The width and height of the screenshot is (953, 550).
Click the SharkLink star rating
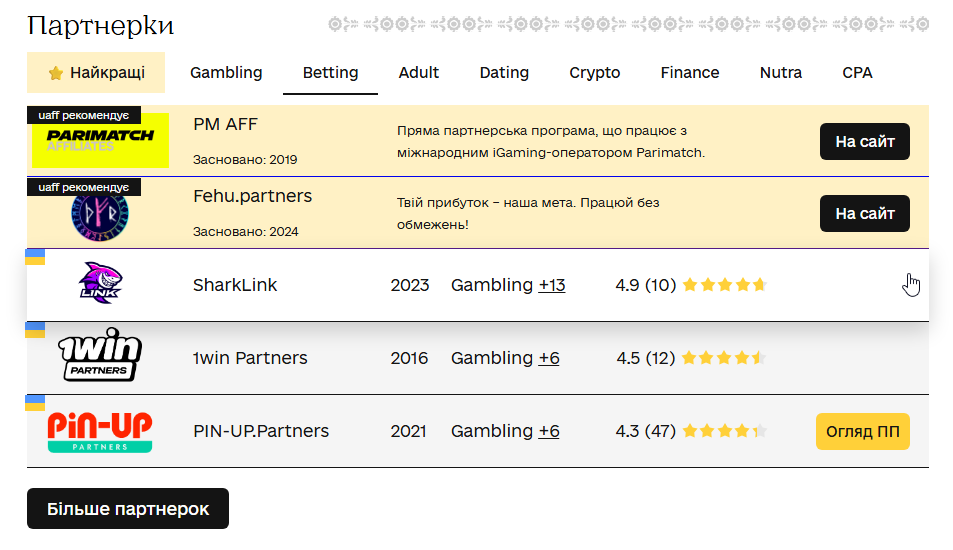(x=724, y=285)
